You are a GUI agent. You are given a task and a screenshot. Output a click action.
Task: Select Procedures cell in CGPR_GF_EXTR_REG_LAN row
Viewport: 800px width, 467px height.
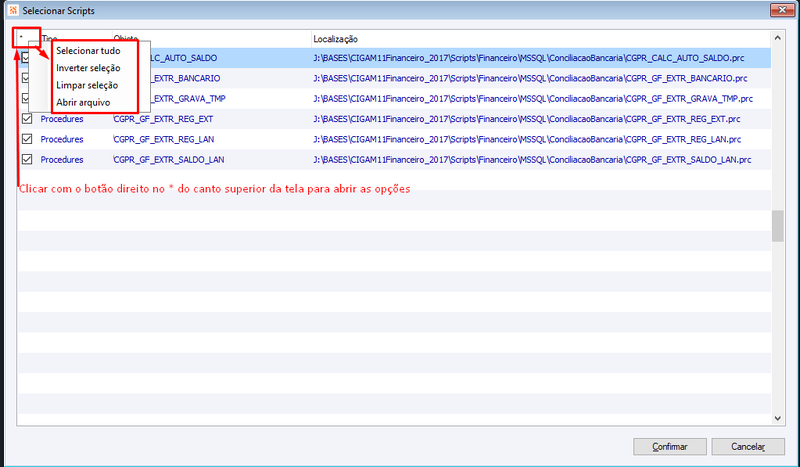[x=62, y=139]
